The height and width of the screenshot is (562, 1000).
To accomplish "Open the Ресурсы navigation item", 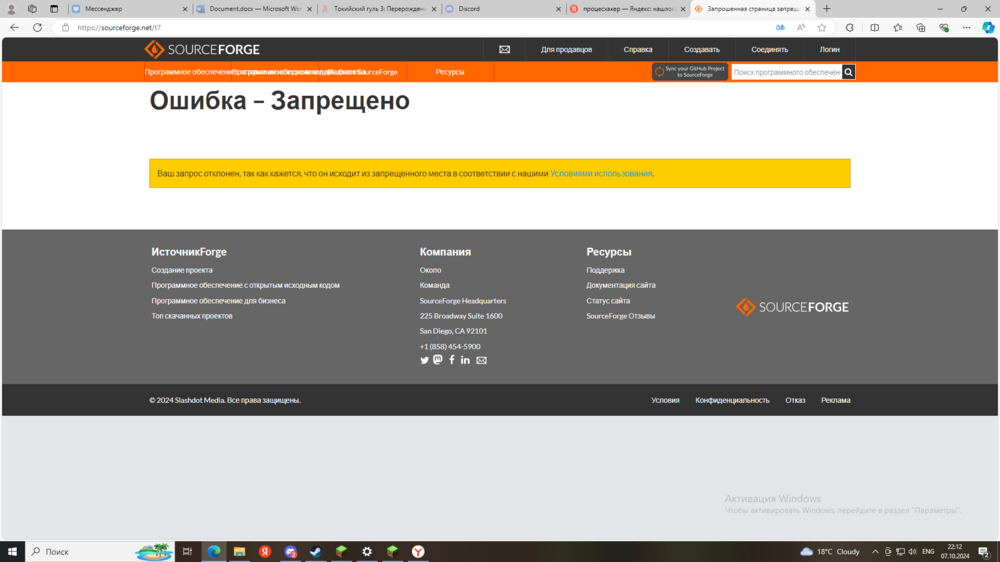I will 450,72.
